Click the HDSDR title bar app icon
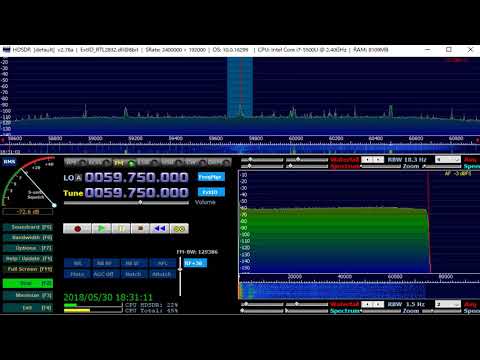Image resolution: width=480 pixels, height=360 pixels. point(7,50)
